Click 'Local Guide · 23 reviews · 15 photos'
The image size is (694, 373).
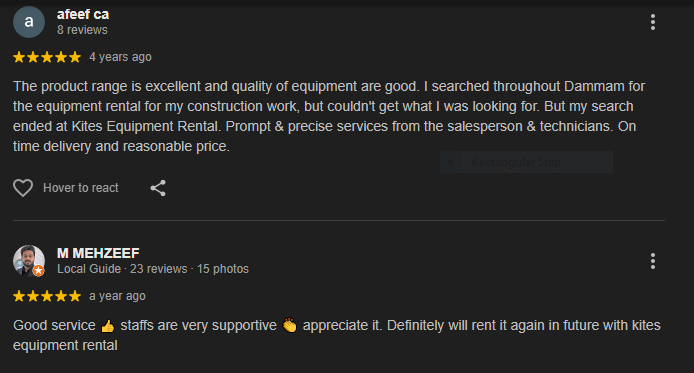153,269
